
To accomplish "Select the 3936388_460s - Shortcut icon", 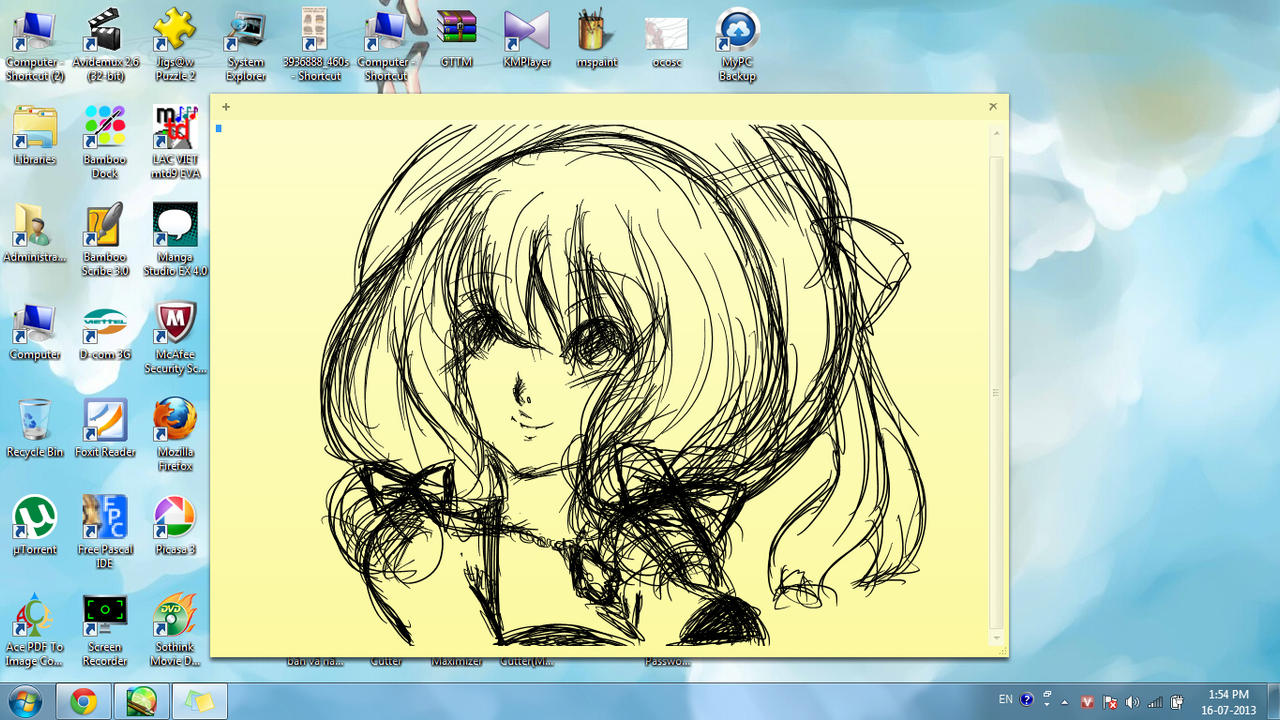I will point(315,46).
